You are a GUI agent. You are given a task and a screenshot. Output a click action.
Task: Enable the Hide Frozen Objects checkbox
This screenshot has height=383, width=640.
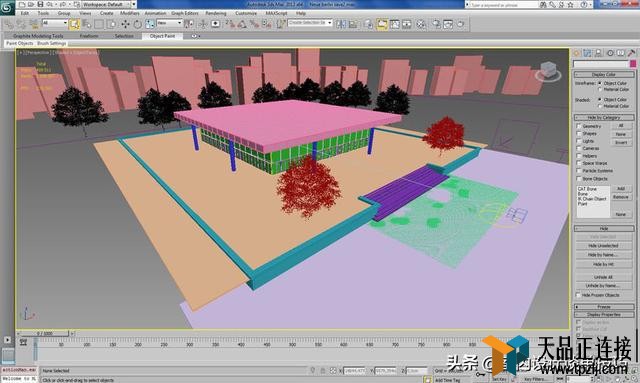point(578,294)
